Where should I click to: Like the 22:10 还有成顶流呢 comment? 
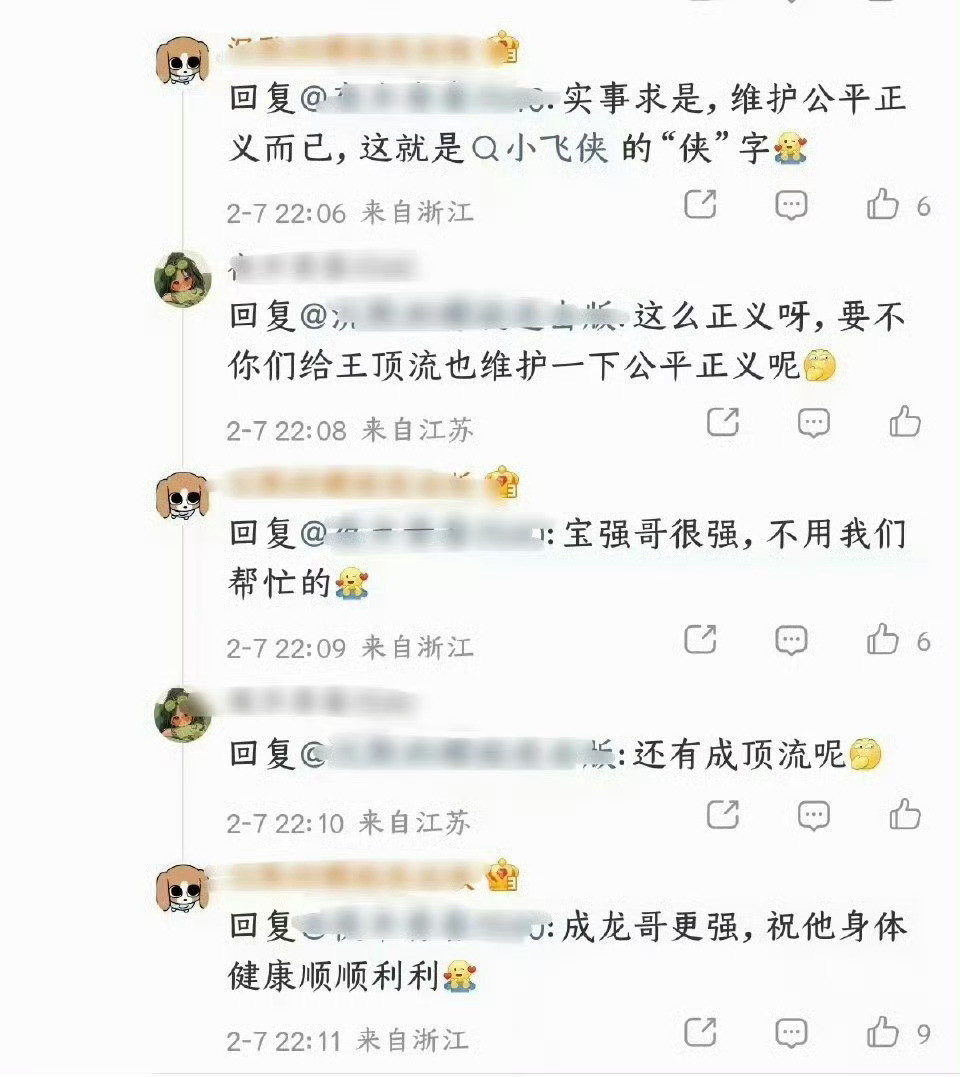pos(905,815)
